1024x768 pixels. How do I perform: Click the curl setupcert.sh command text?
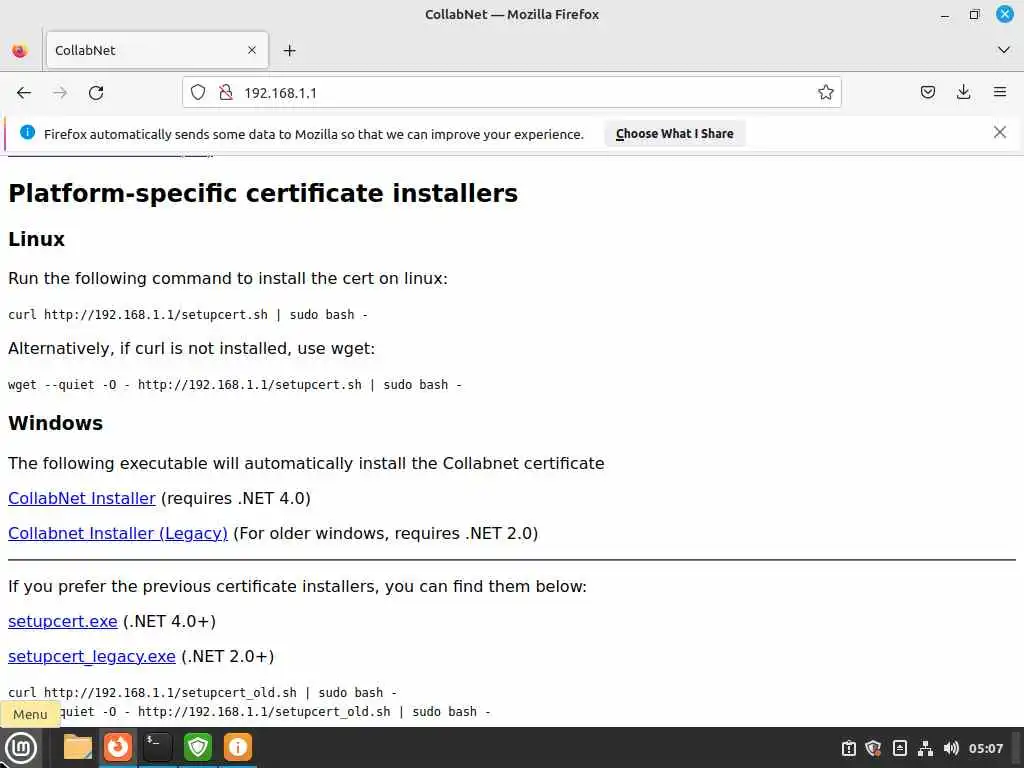(188, 315)
